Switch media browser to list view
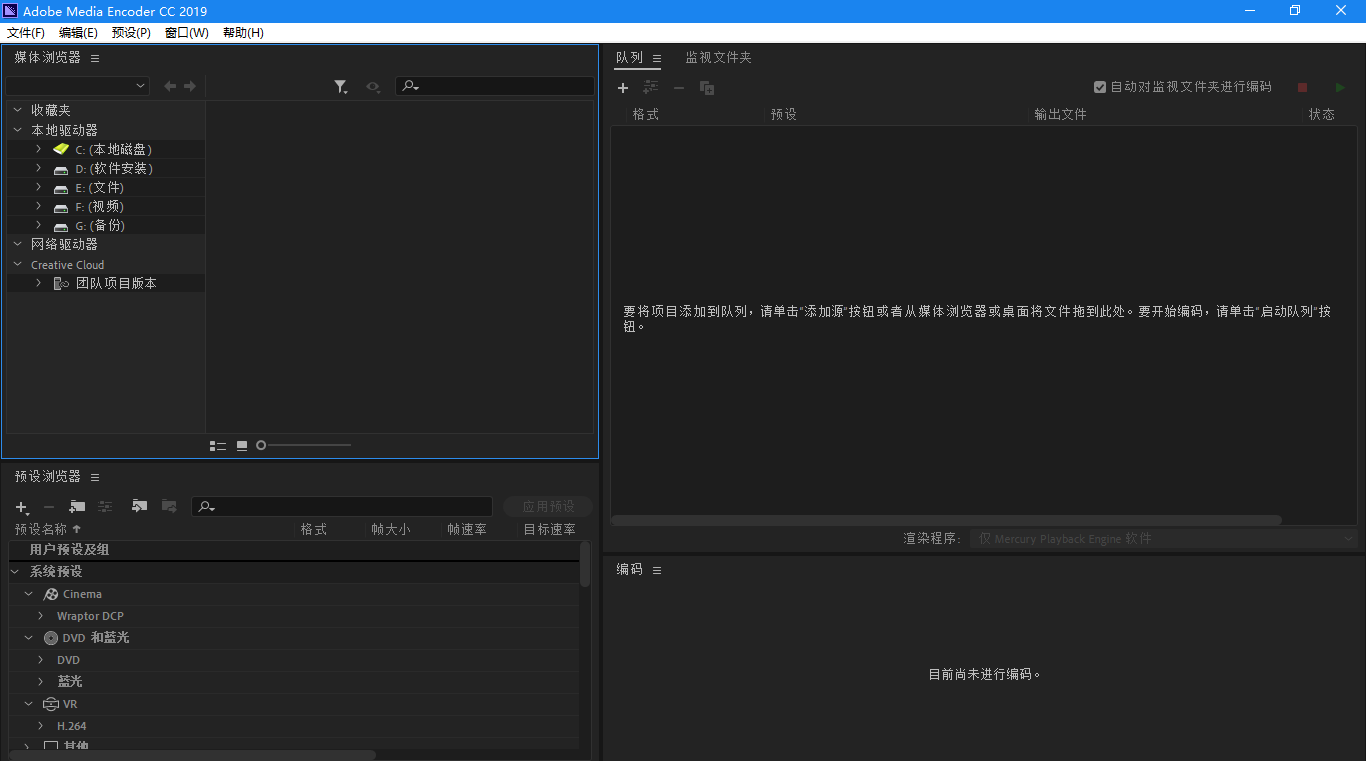Image resolution: width=1366 pixels, height=761 pixels. 218,446
